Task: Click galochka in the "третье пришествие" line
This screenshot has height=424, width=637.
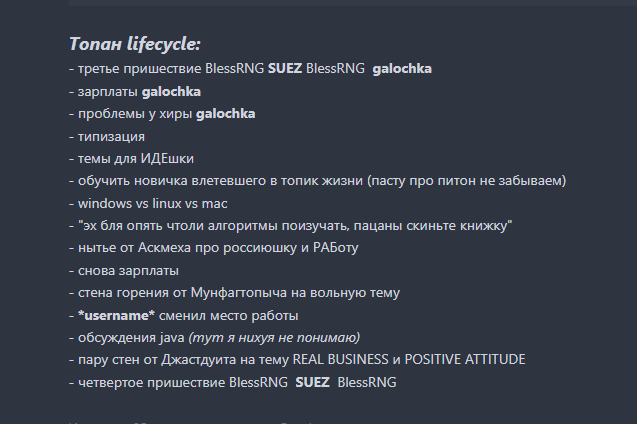Action: (x=402, y=69)
